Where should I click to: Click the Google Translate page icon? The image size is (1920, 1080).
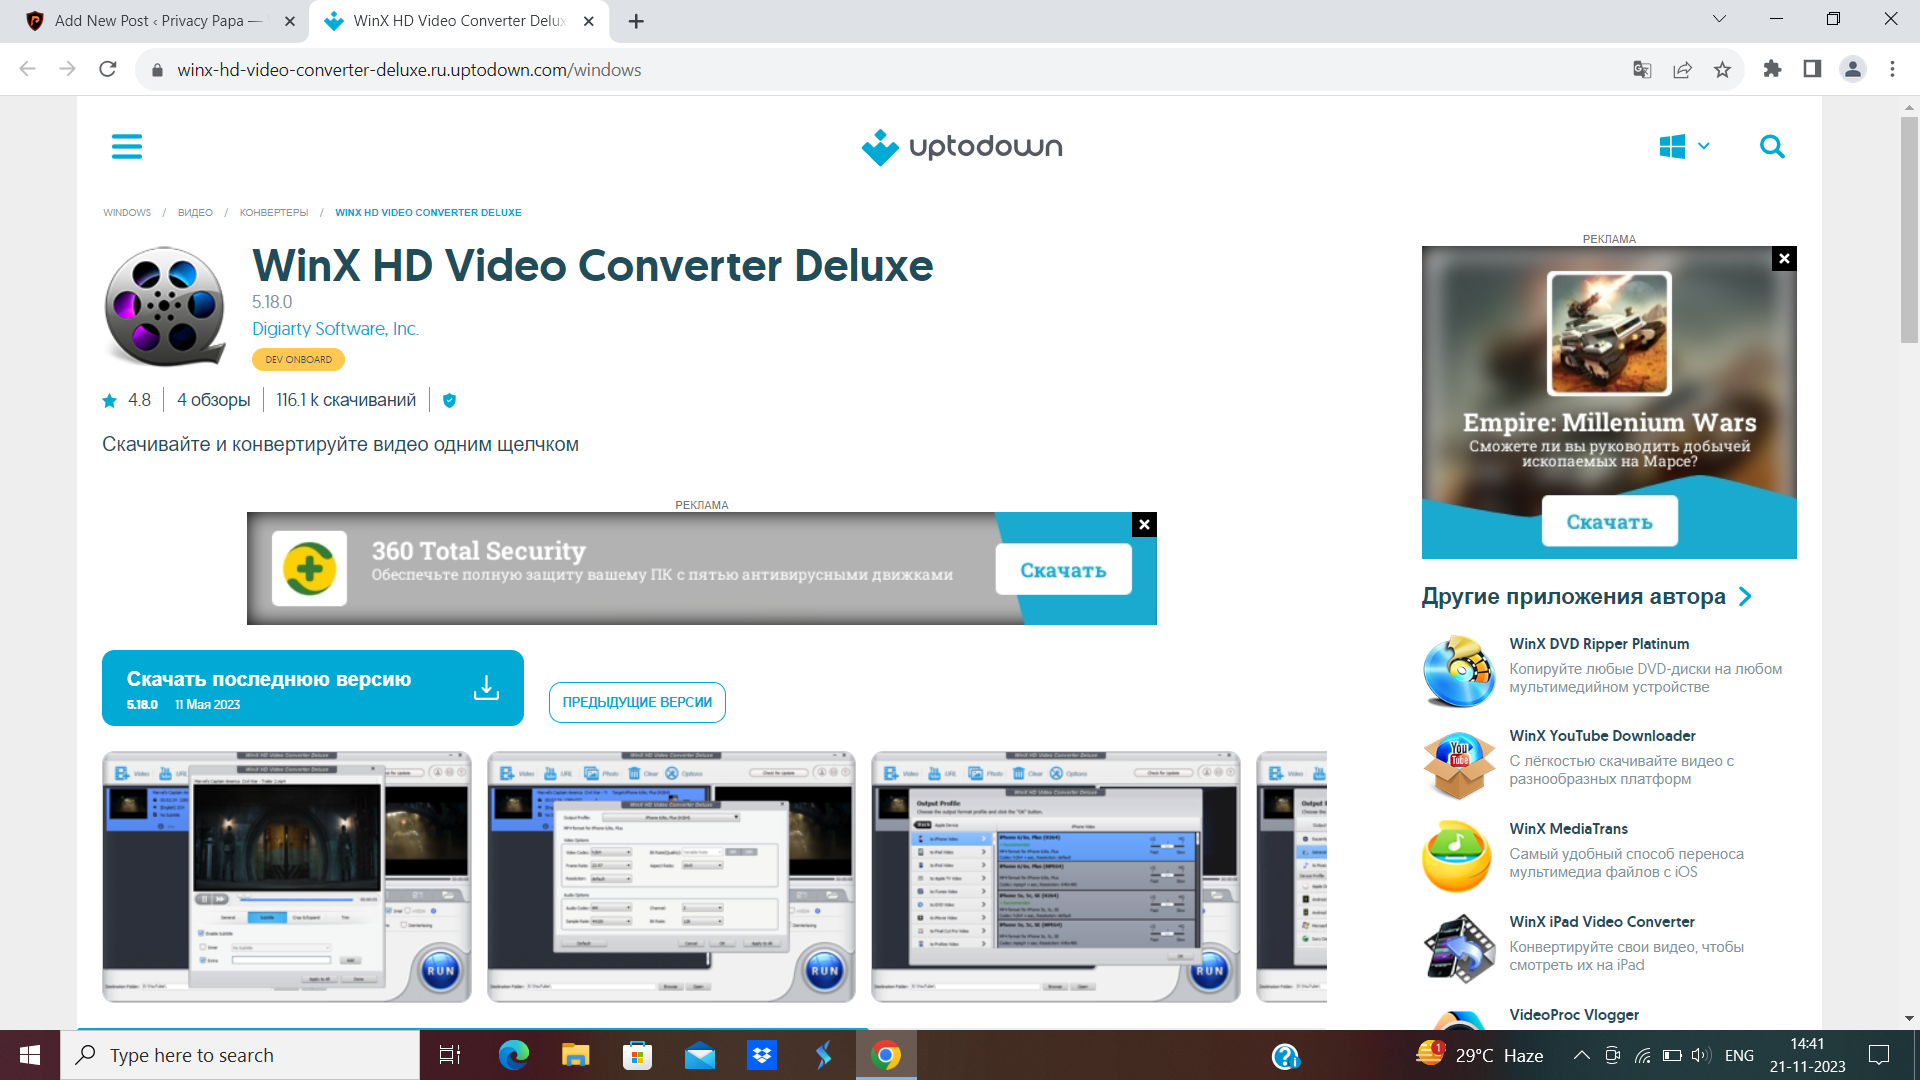(x=1642, y=70)
